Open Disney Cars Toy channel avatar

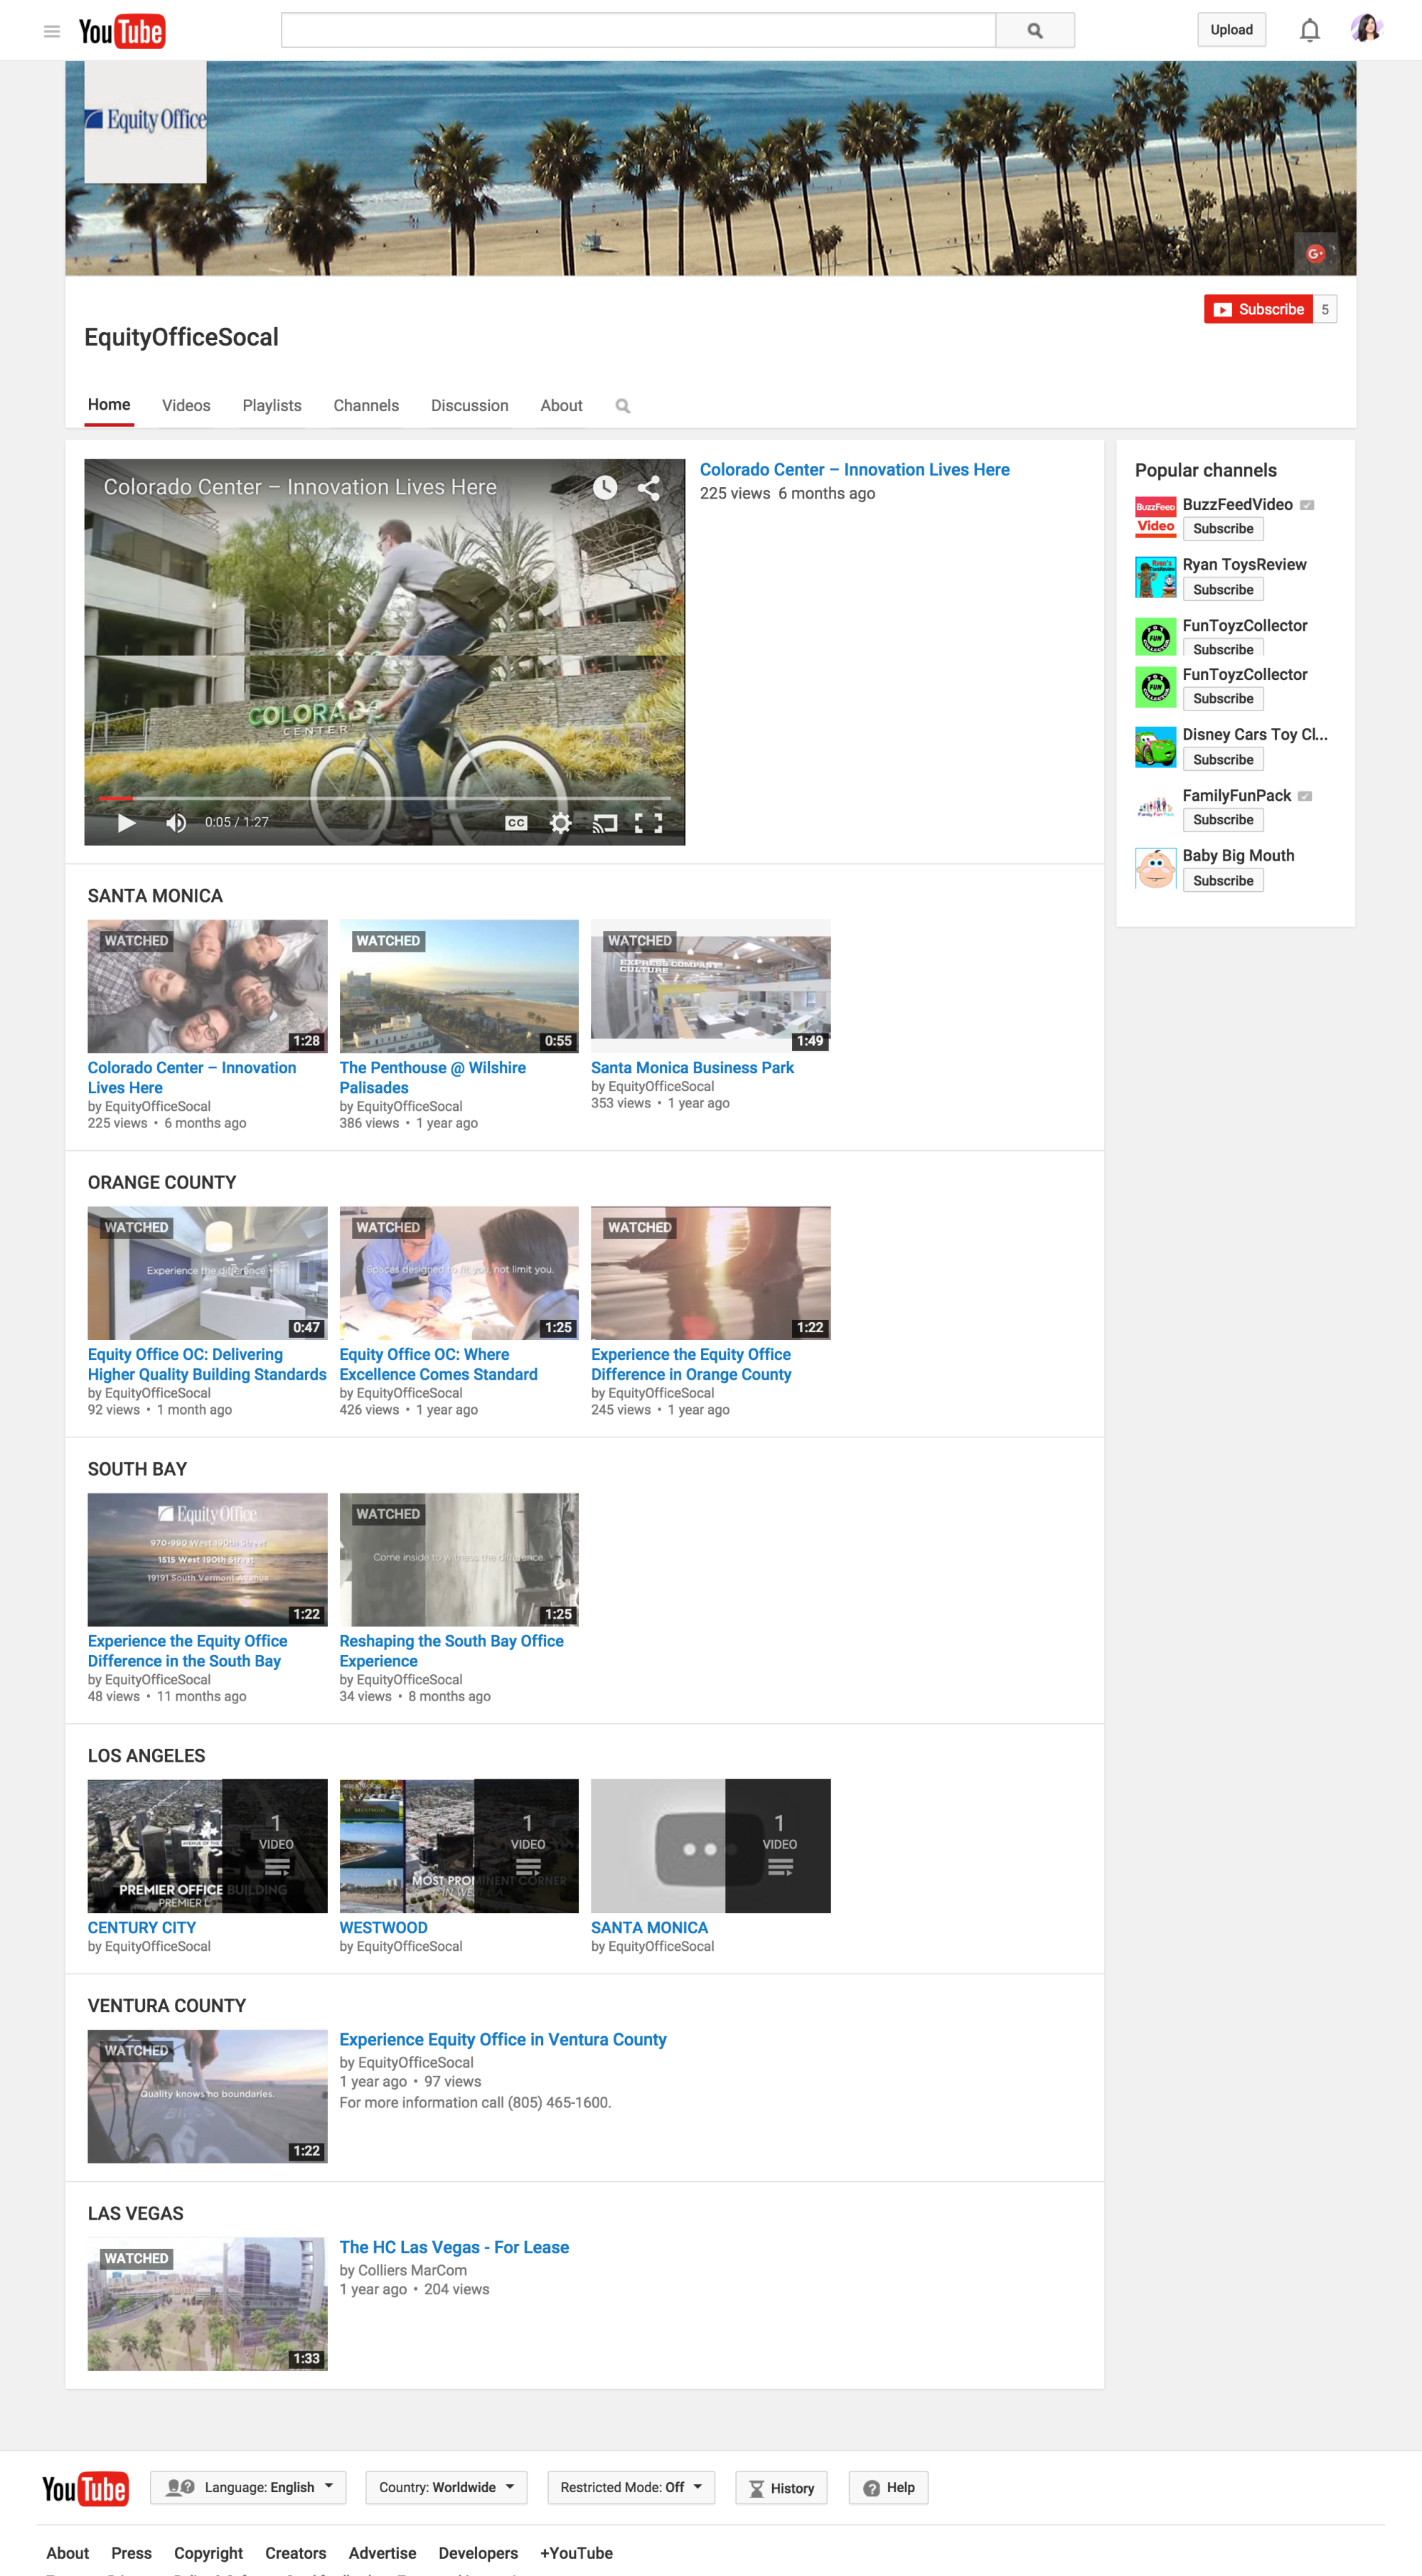point(1155,747)
